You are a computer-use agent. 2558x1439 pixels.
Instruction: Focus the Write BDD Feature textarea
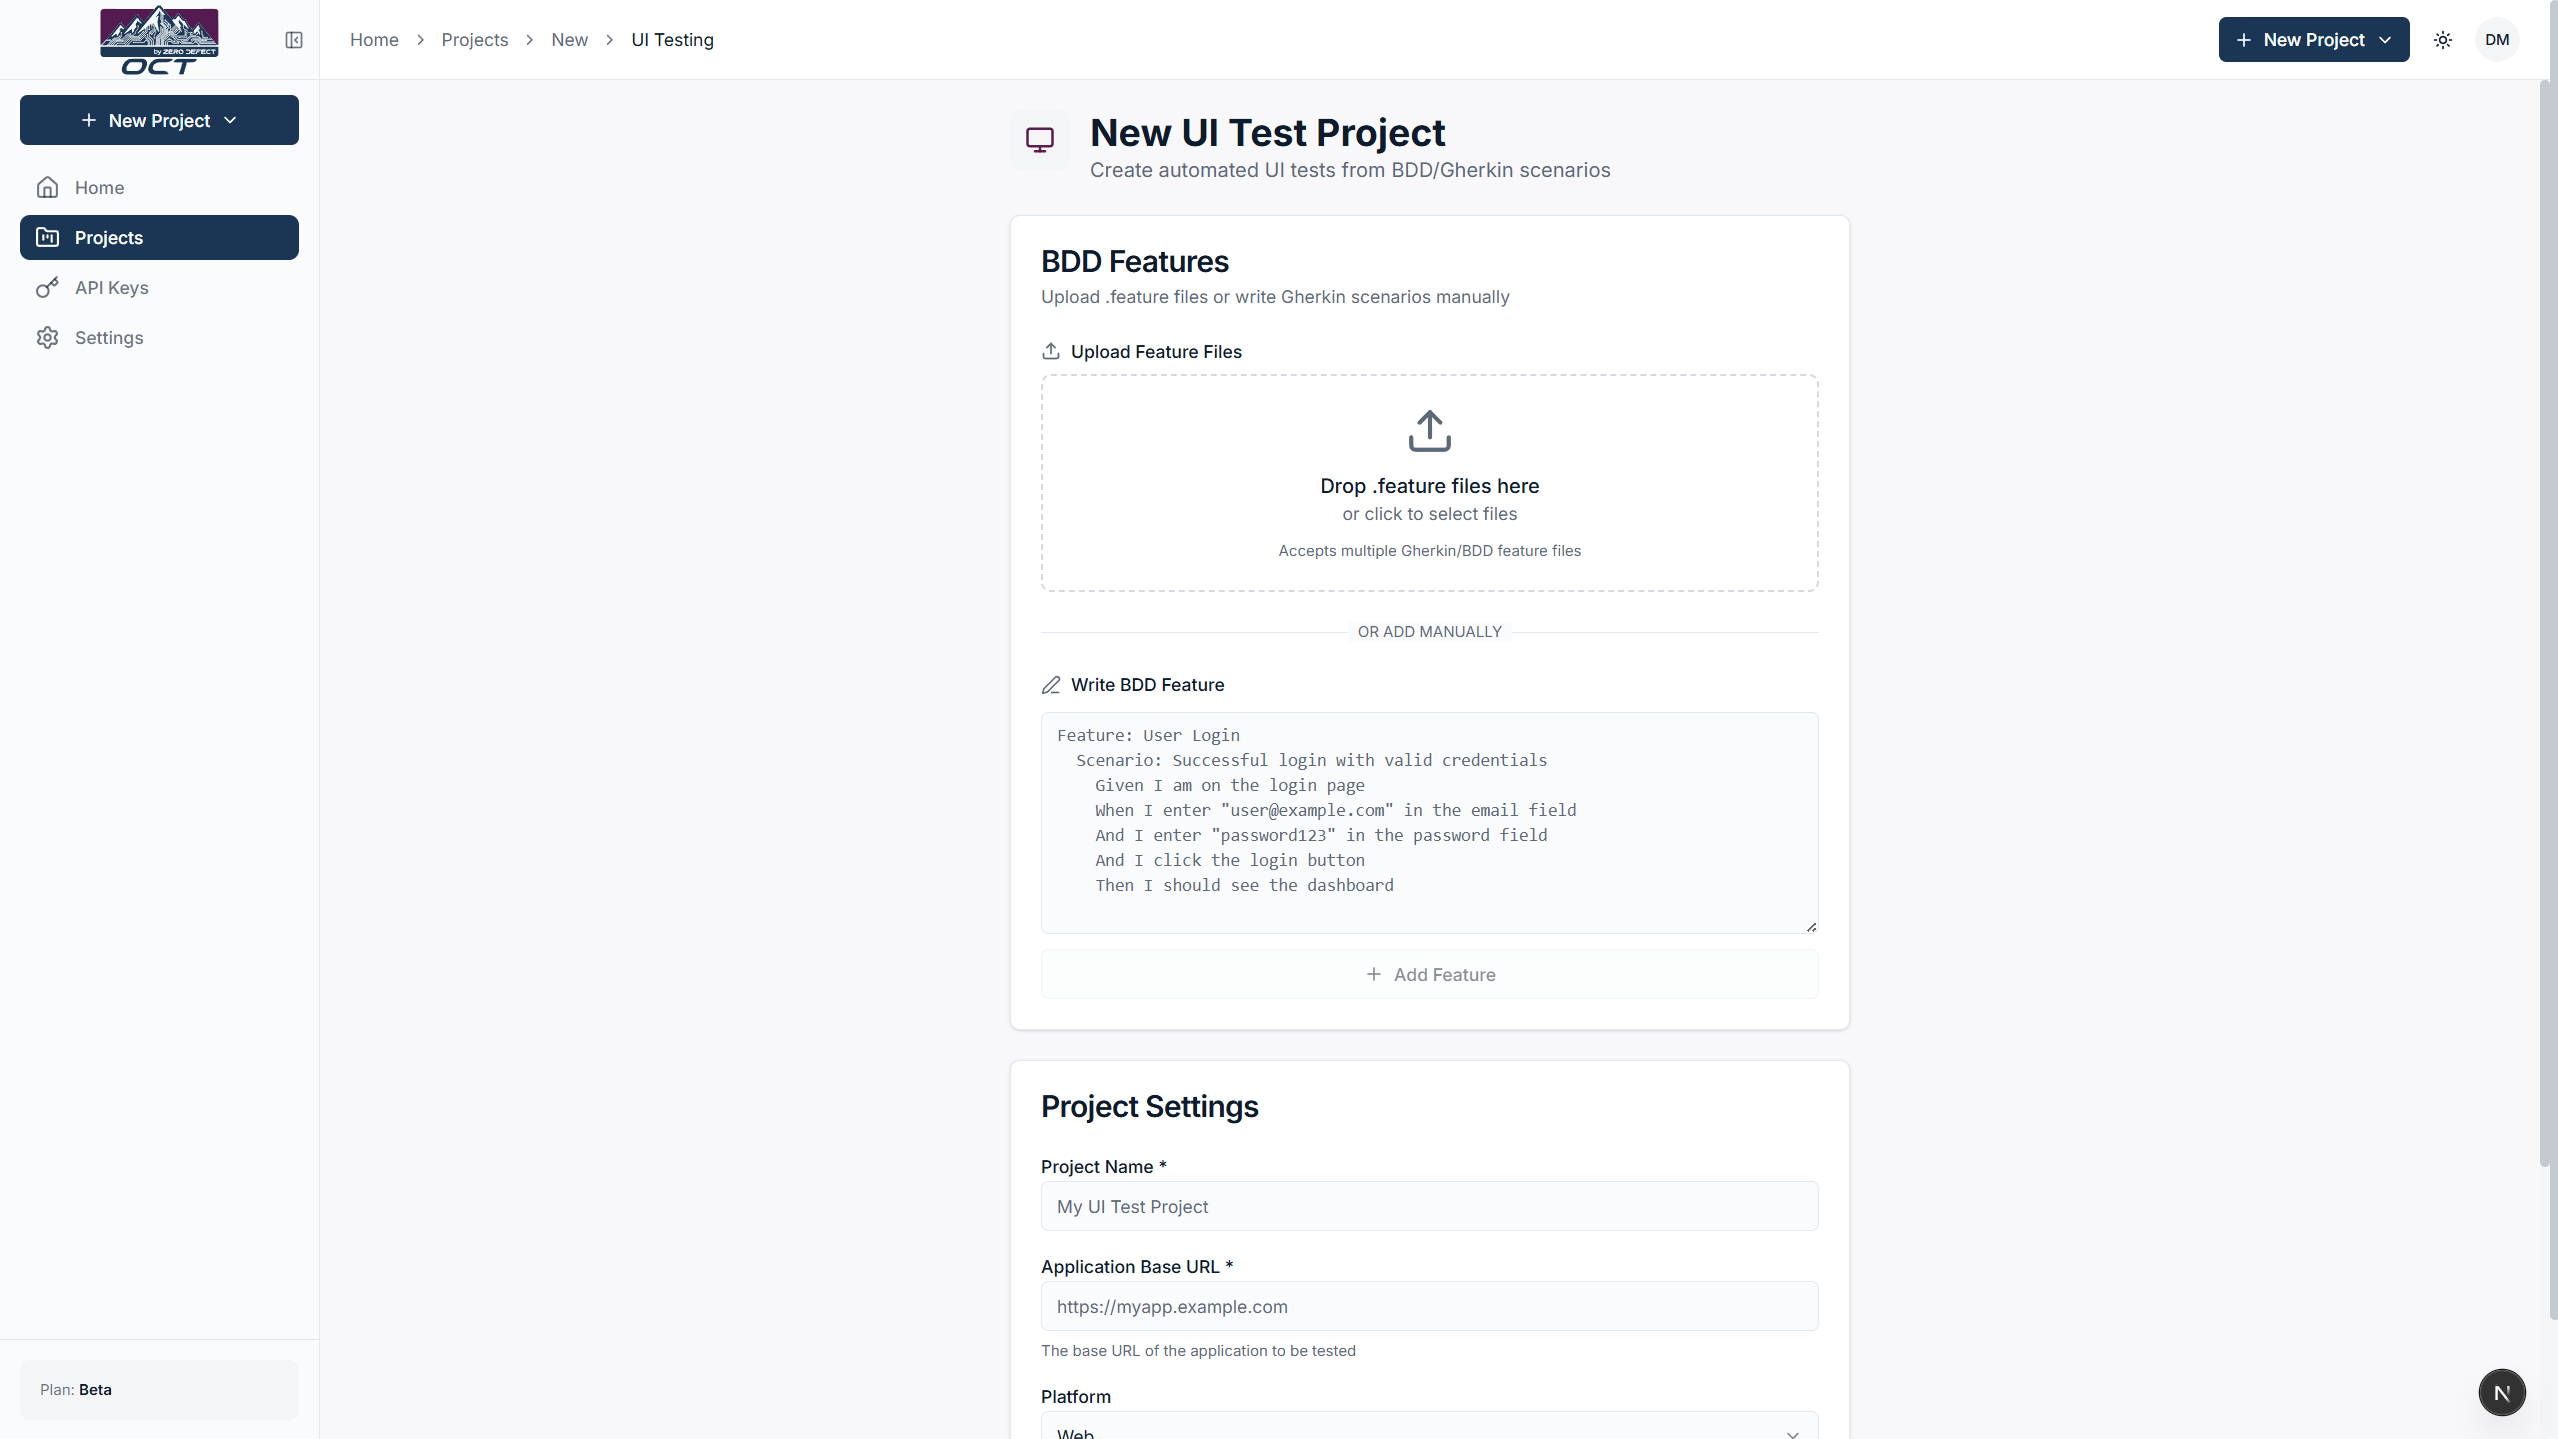[1430, 823]
